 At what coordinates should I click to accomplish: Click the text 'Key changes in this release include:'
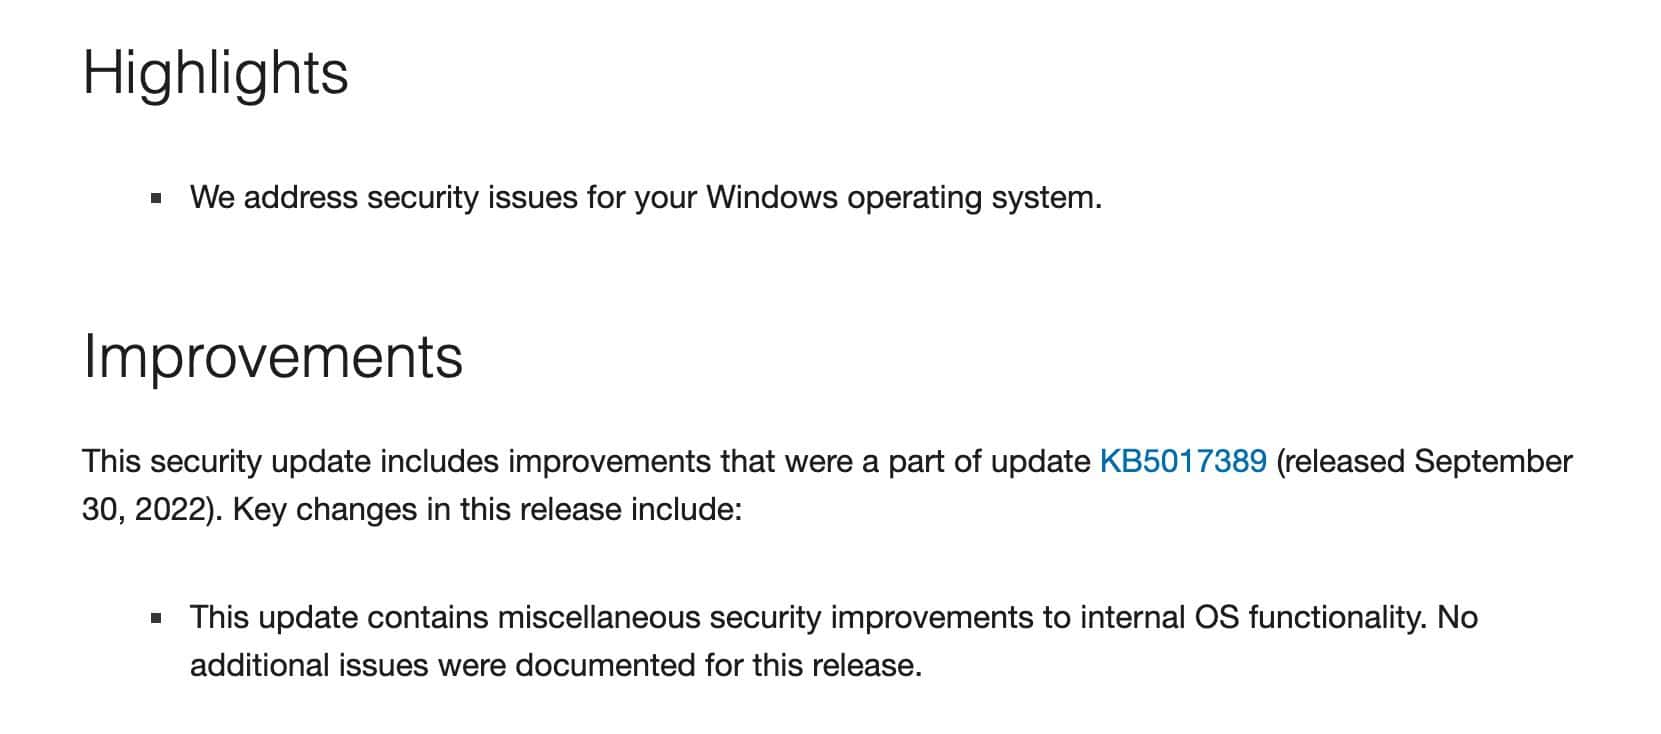(x=488, y=509)
